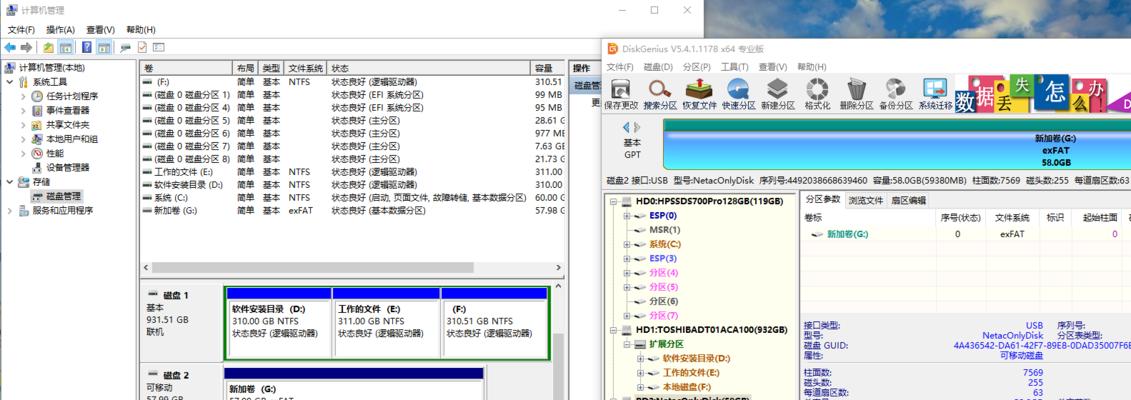Click 格式化 icon in DiskGenius toolbar
Image resolution: width=1131 pixels, height=400 pixels.
tap(817, 94)
